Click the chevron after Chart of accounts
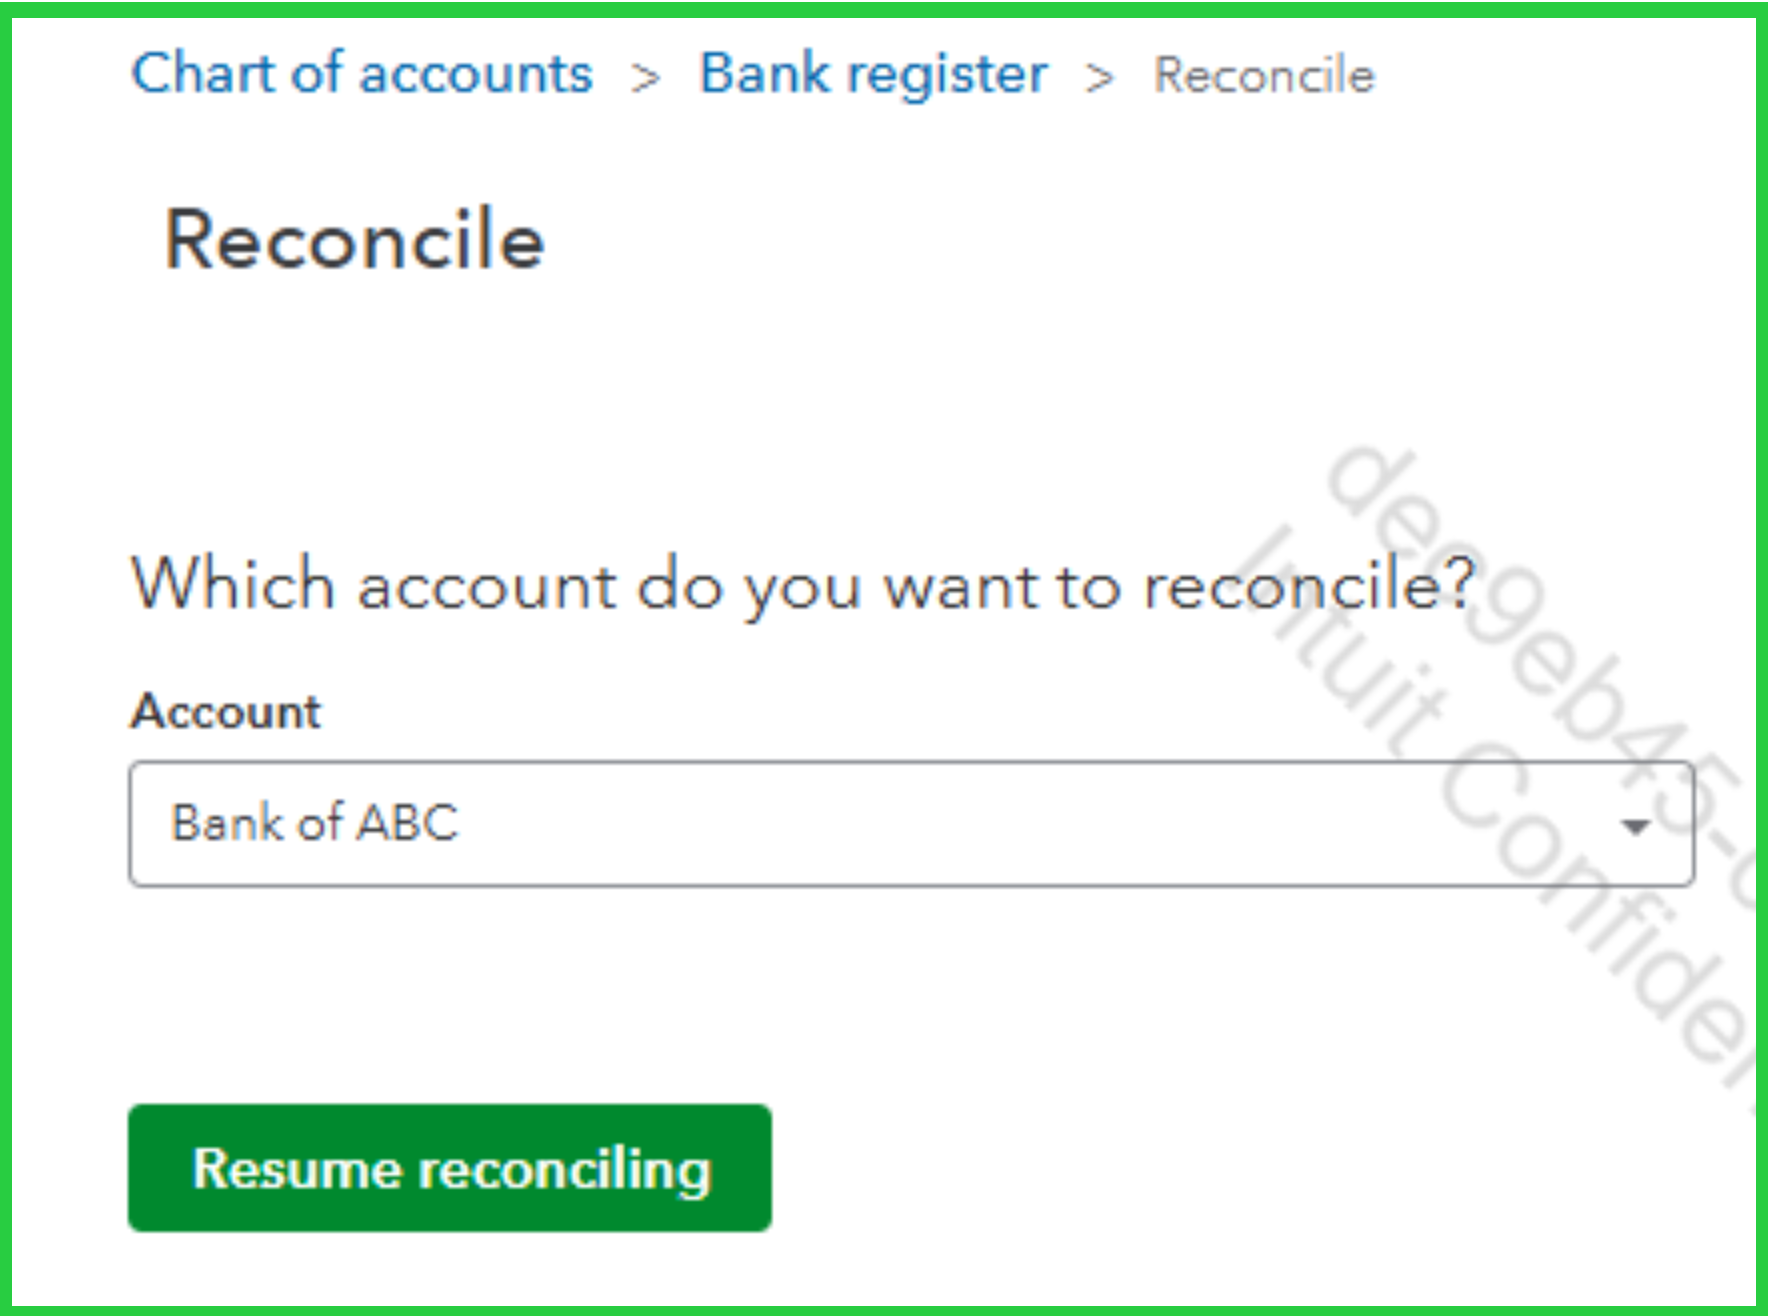This screenshot has height=1316, width=1768. pyautogui.click(x=646, y=77)
